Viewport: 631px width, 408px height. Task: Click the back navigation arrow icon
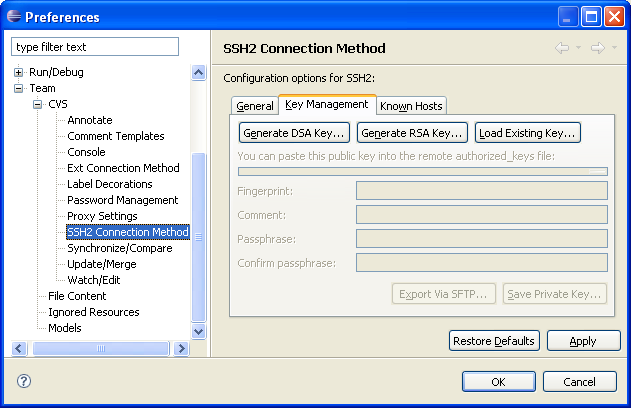pyautogui.click(x=562, y=48)
